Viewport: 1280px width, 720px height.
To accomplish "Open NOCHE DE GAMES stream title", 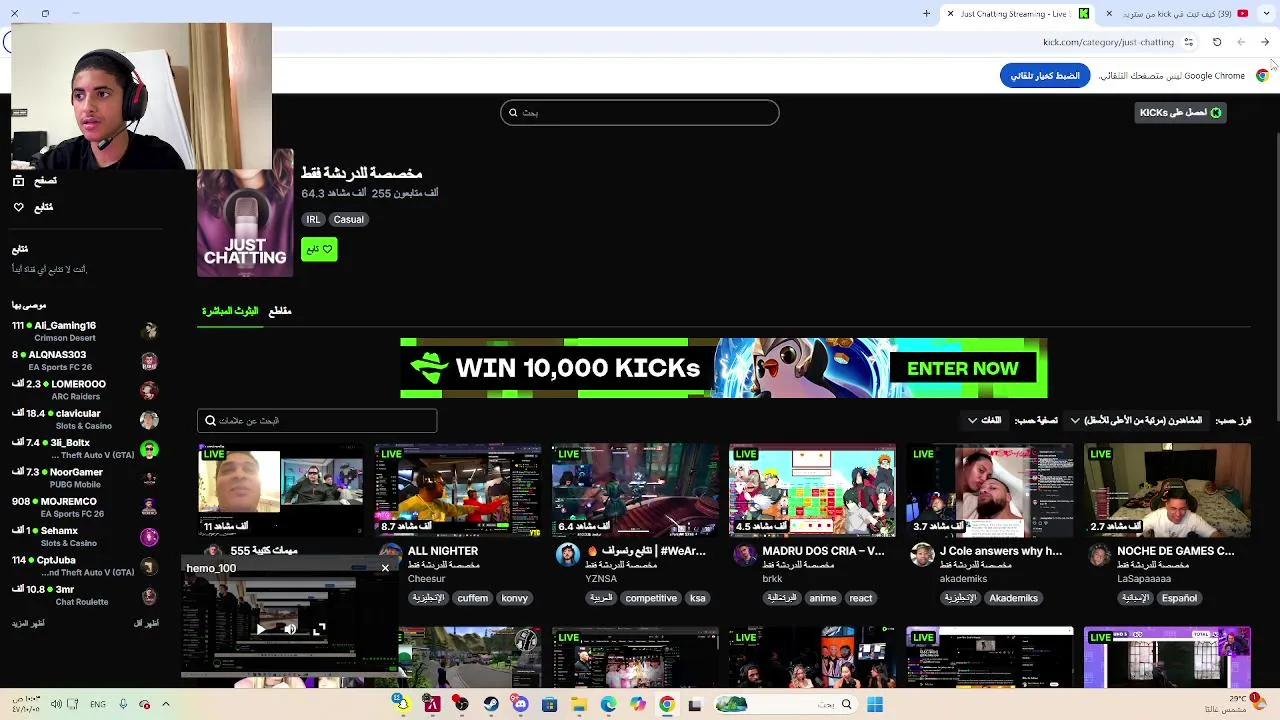I will [x=1175, y=551].
